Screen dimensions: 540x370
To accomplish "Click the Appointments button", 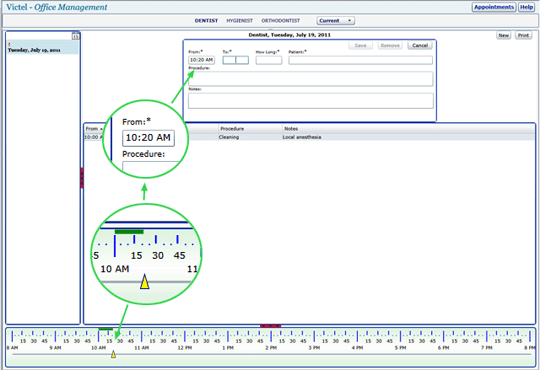I will pos(494,7).
